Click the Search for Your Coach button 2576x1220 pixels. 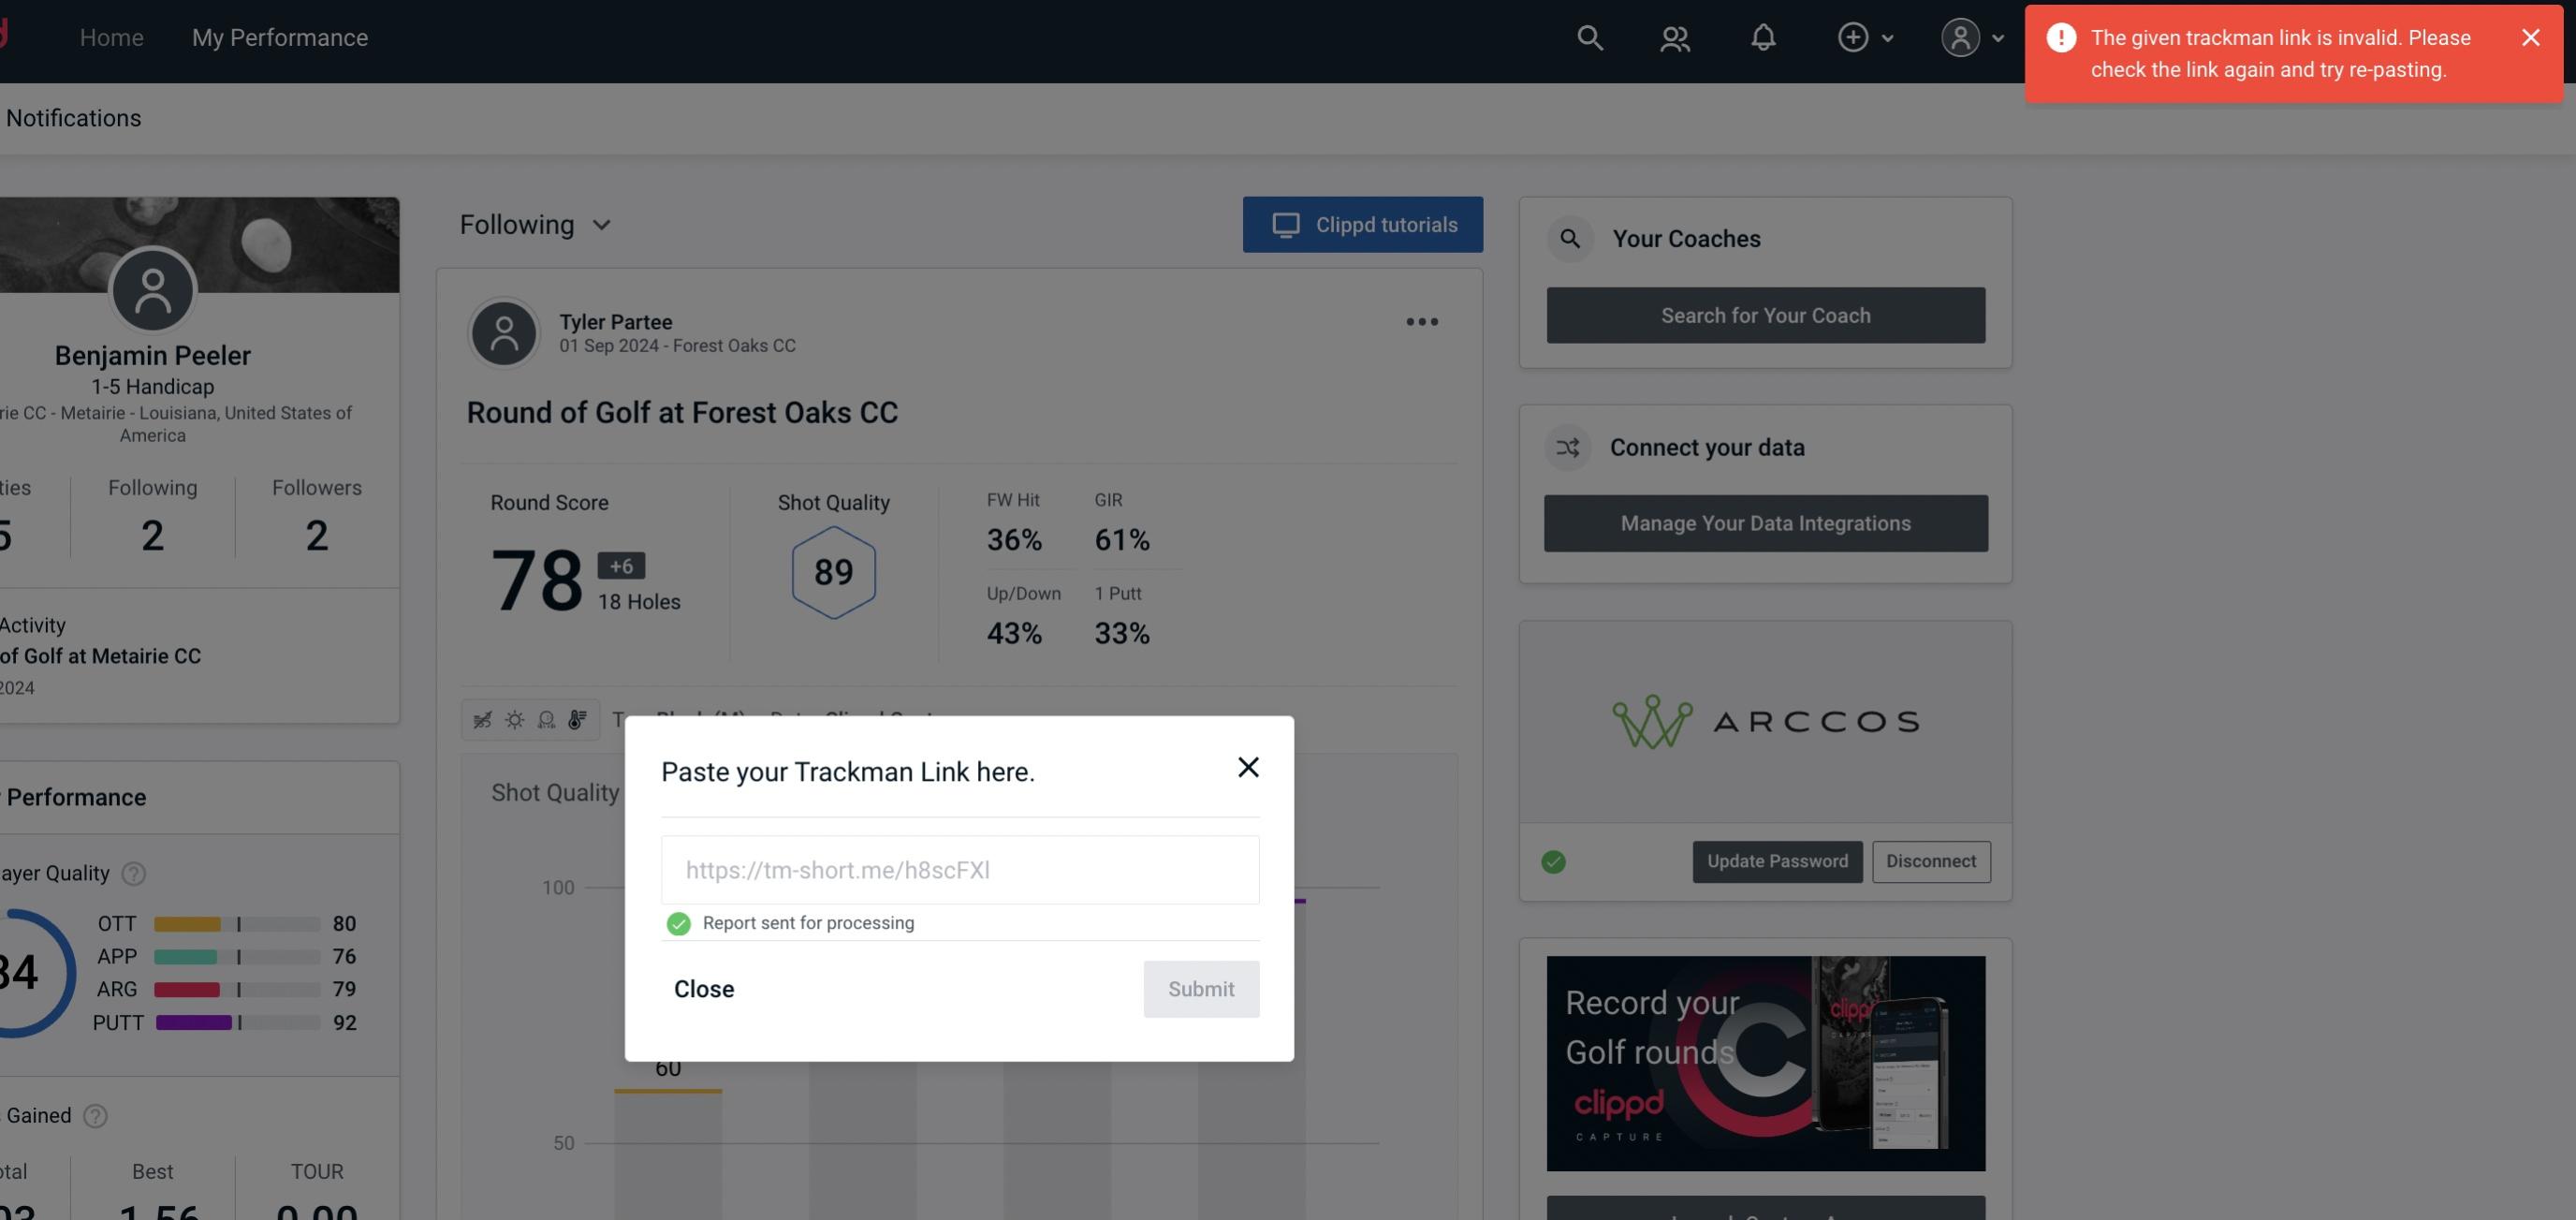pos(1766,316)
